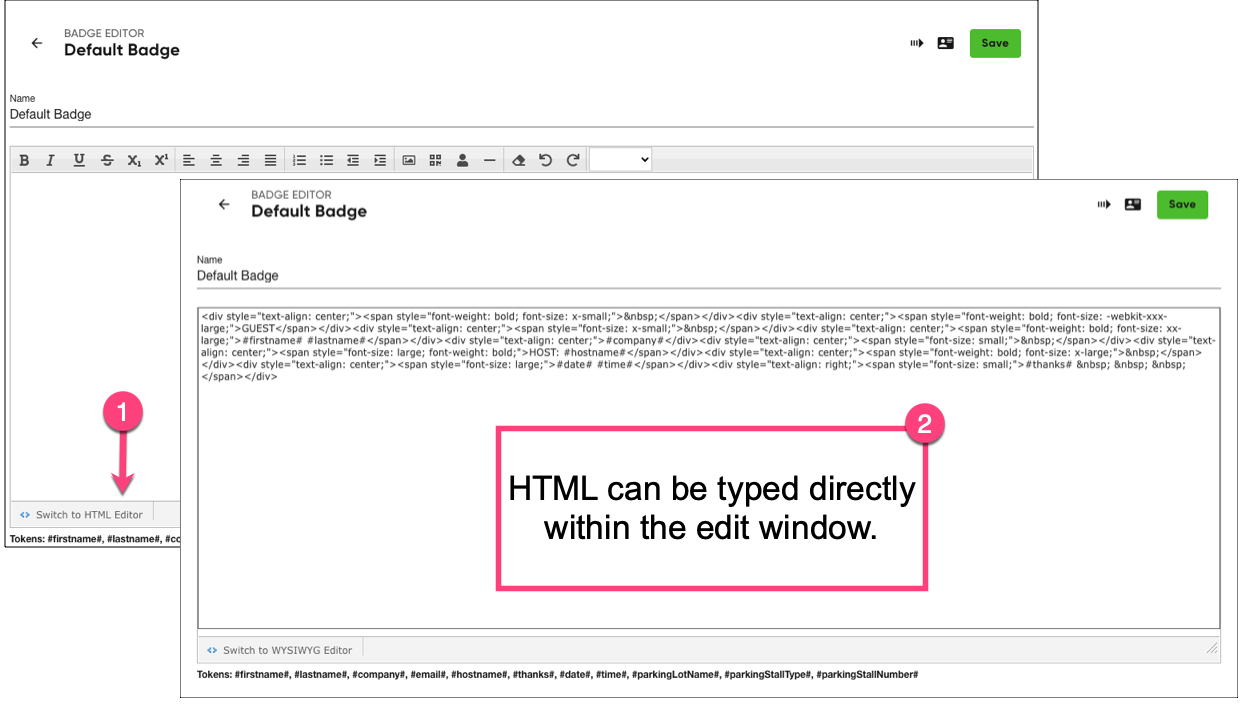Undo the last edit with the undo arrow
The image size is (1242, 704).
(x=545, y=159)
